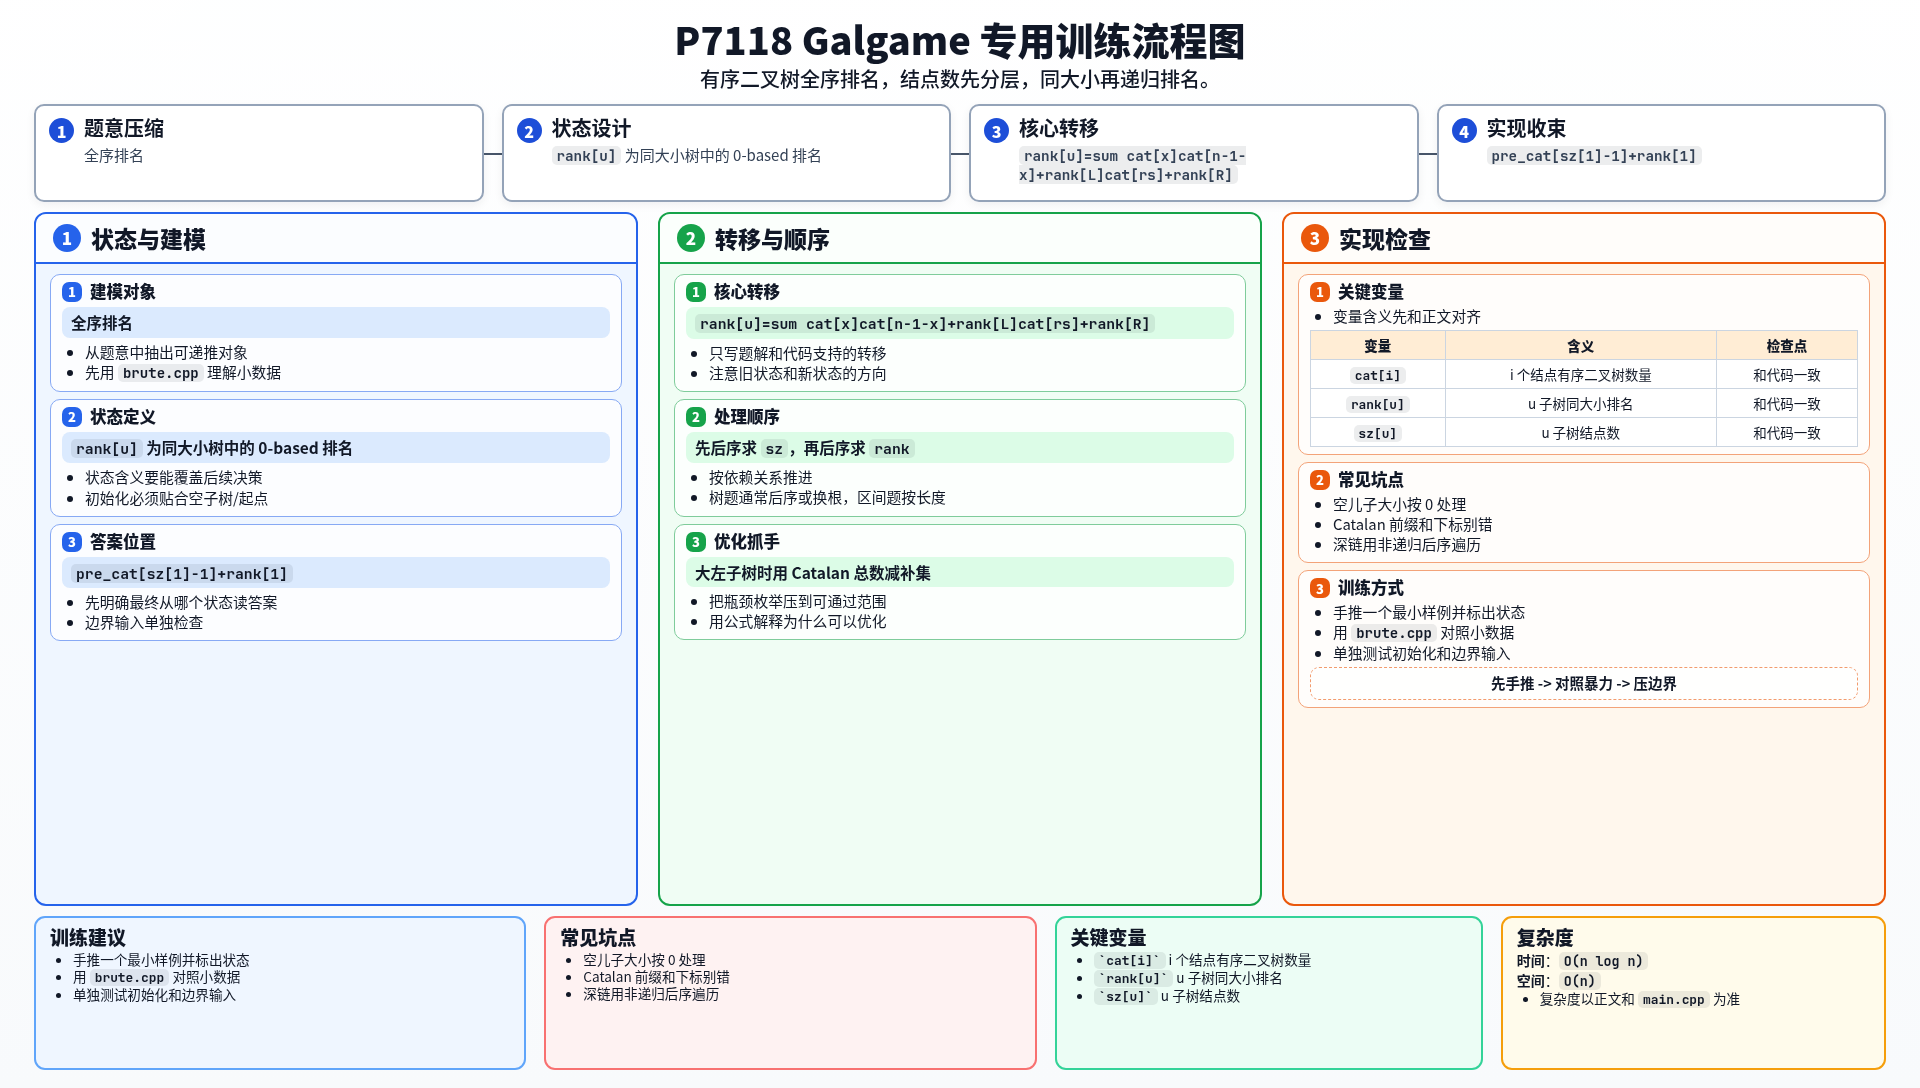
Task: Click the 大左子树时用 Catalan 总数减补集 bar
Action: (960, 573)
